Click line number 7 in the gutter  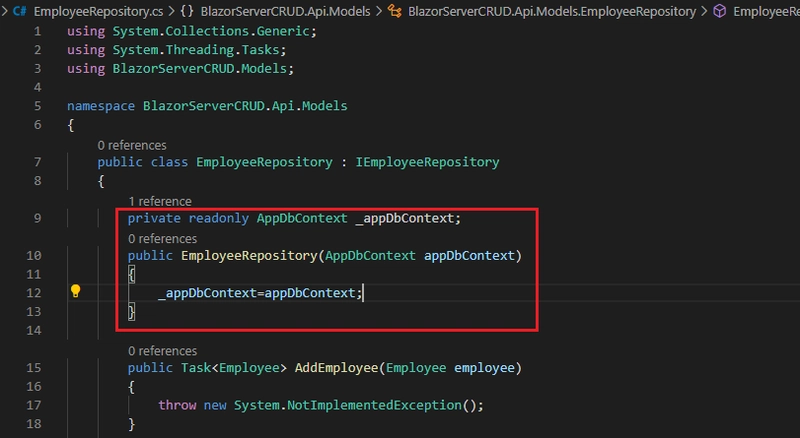36,162
